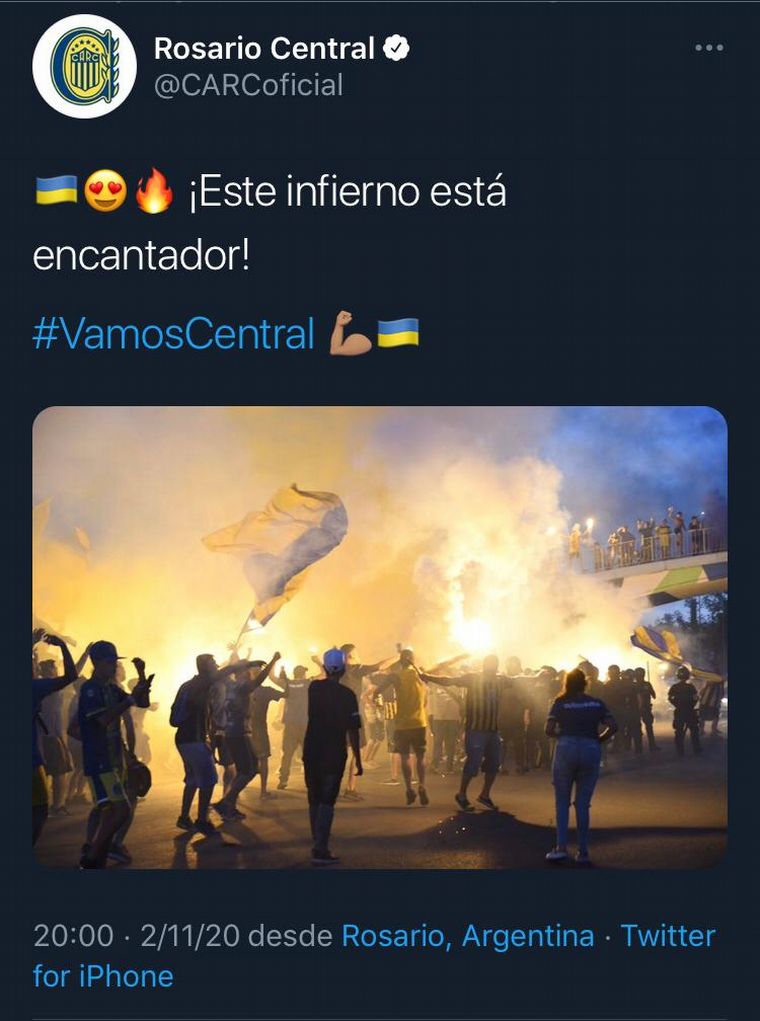Click the heart-eyes emoji in the tweet
760x1021 pixels.
click(x=106, y=191)
